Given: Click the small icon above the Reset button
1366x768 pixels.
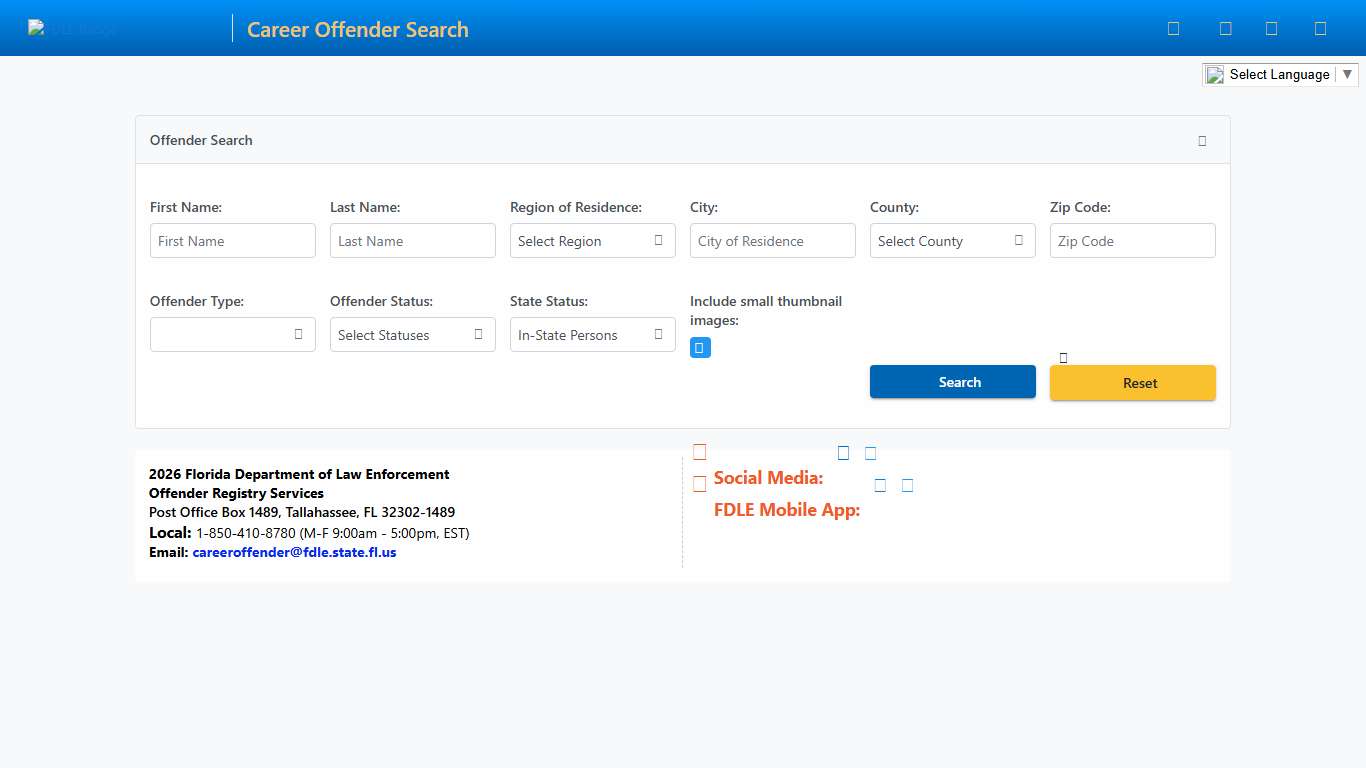Looking at the screenshot, I should pos(1063,358).
